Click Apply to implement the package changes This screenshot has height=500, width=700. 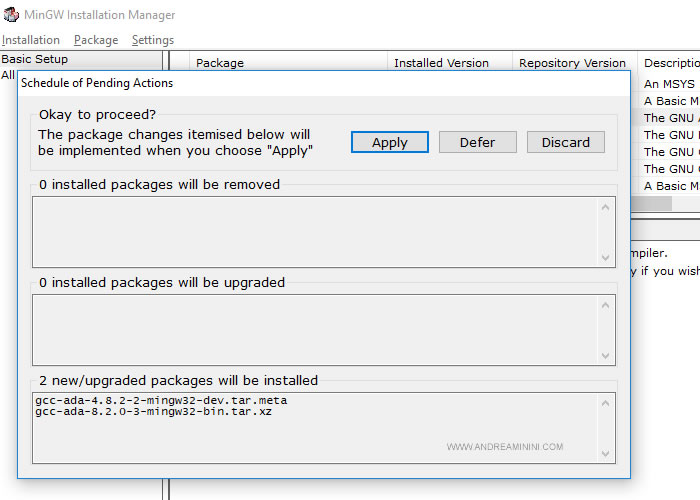[389, 142]
